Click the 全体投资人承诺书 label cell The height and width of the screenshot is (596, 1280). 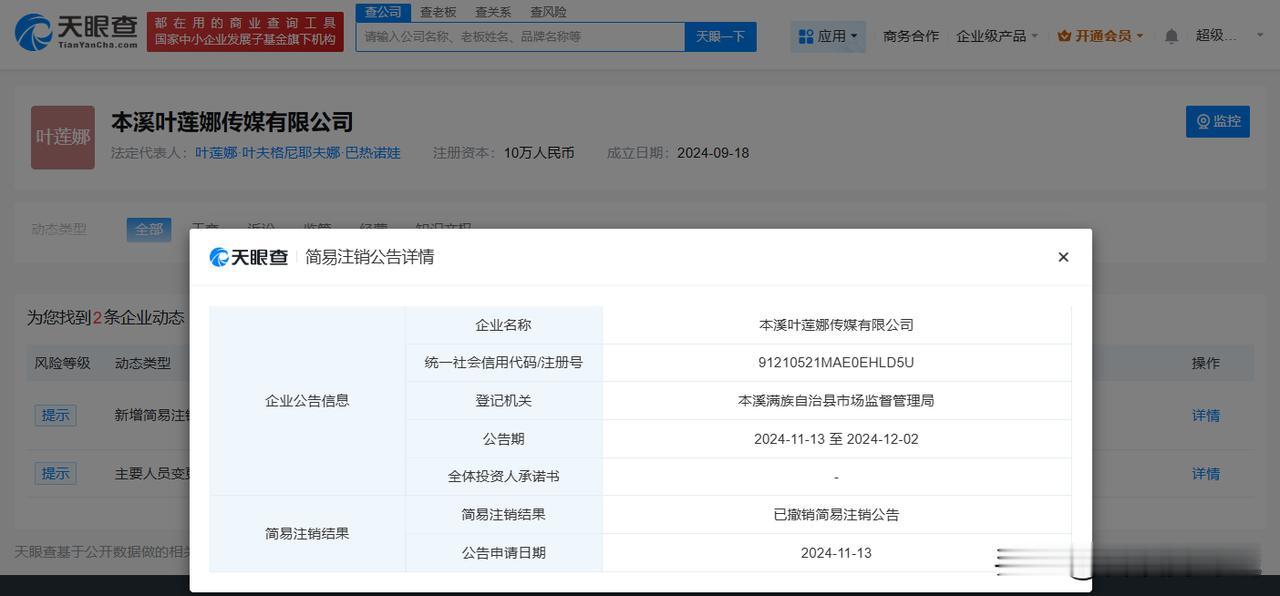click(x=503, y=477)
